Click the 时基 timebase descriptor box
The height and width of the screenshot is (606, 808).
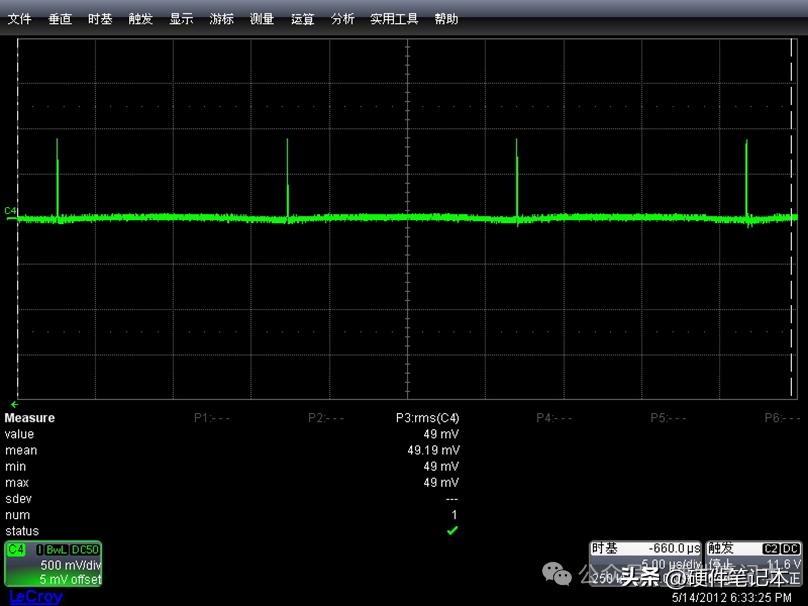point(646,563)
